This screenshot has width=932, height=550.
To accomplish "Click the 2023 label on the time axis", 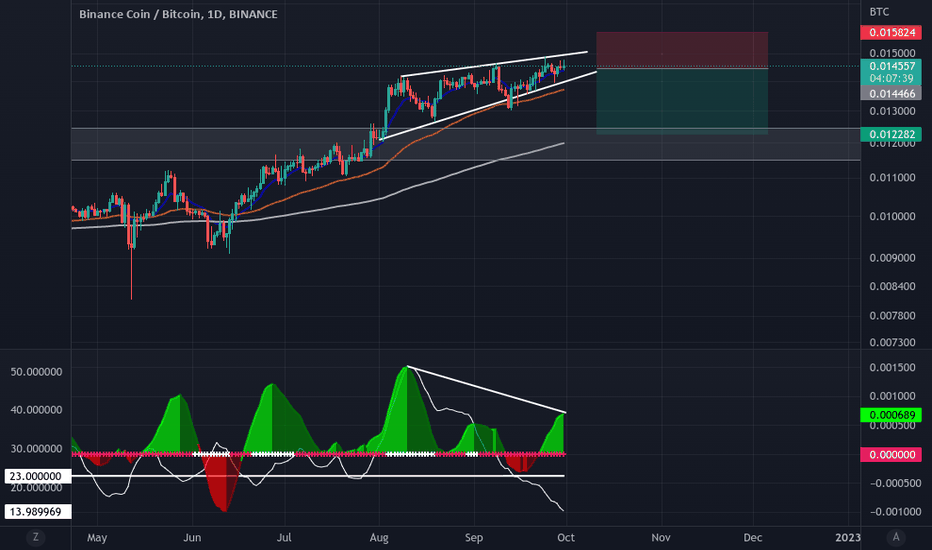I will tap(847, 538).
